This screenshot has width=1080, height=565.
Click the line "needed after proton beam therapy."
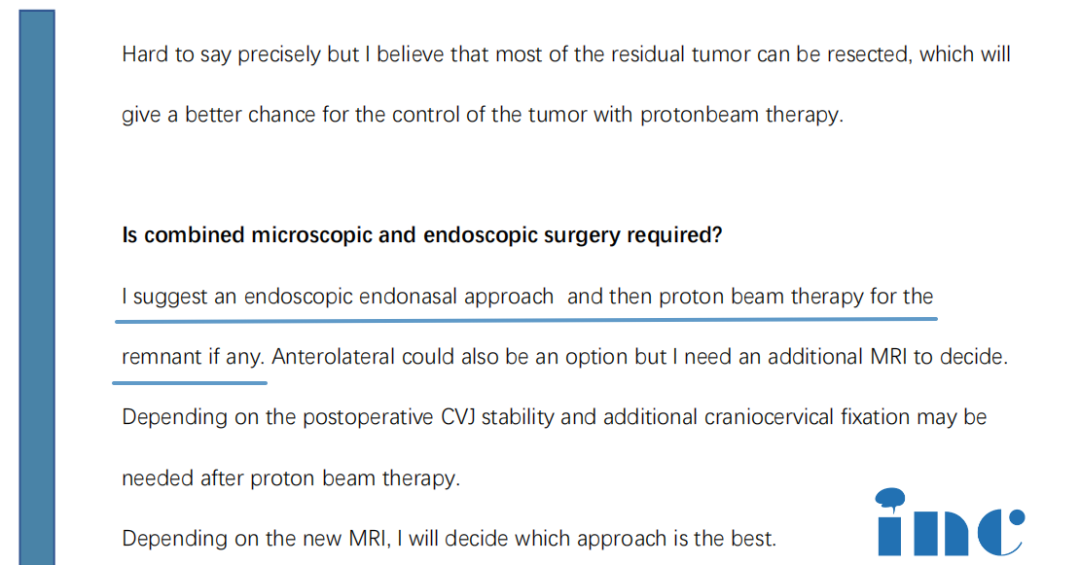click(x=291, y=478)
